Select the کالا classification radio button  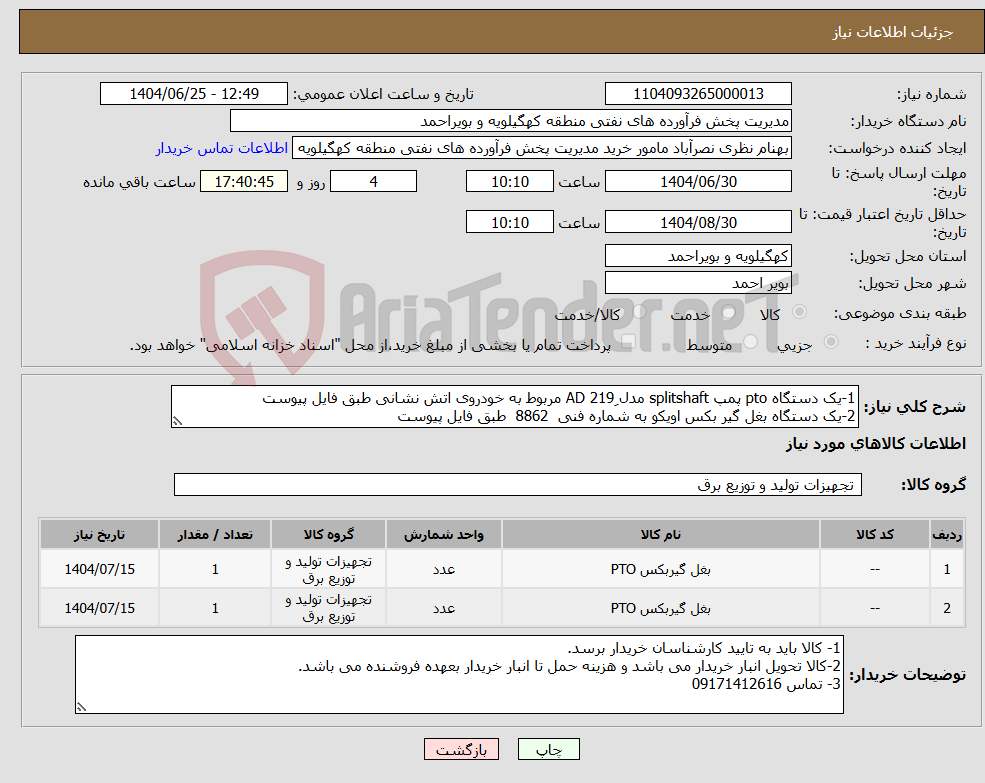800,312
